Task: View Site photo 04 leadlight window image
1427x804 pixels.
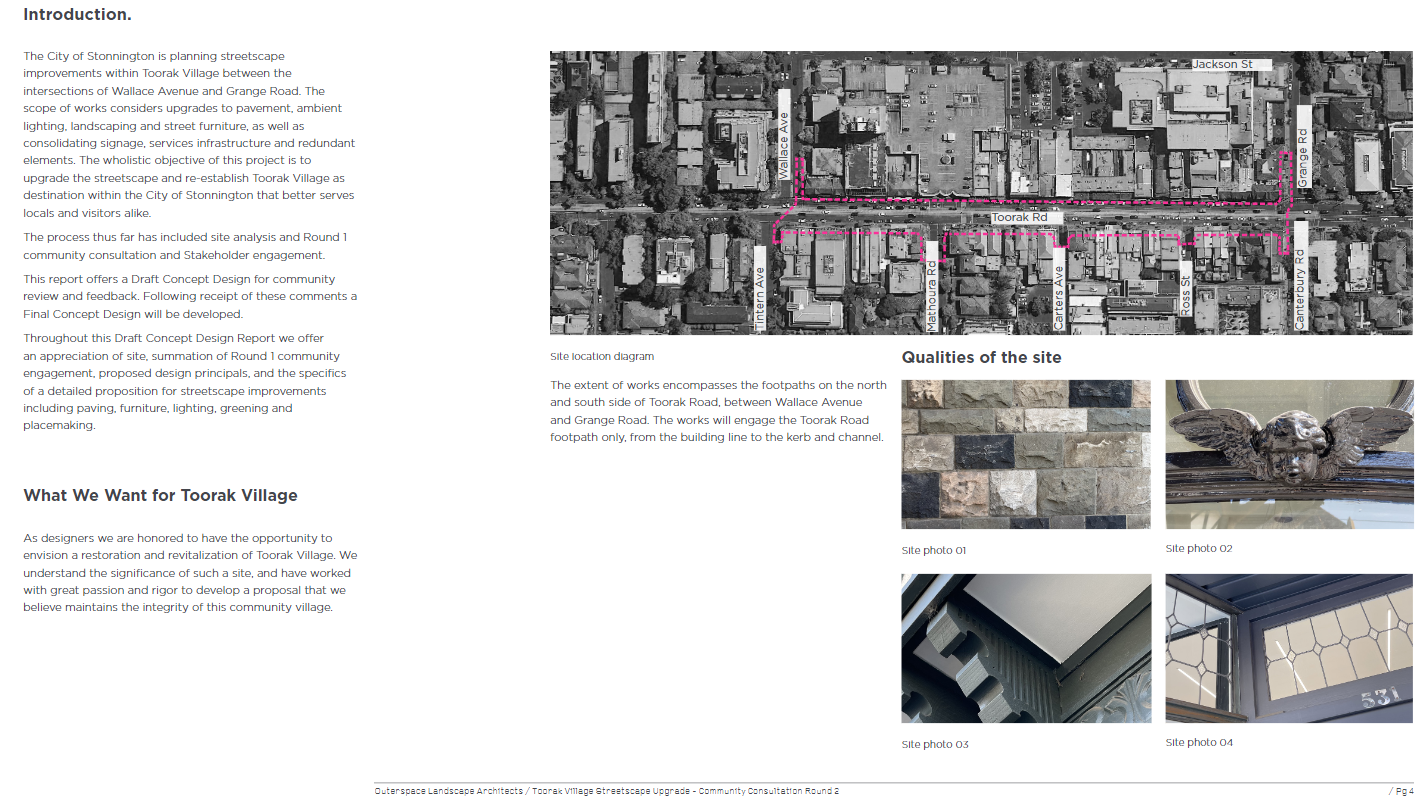Action: (x=1288, y=648)
